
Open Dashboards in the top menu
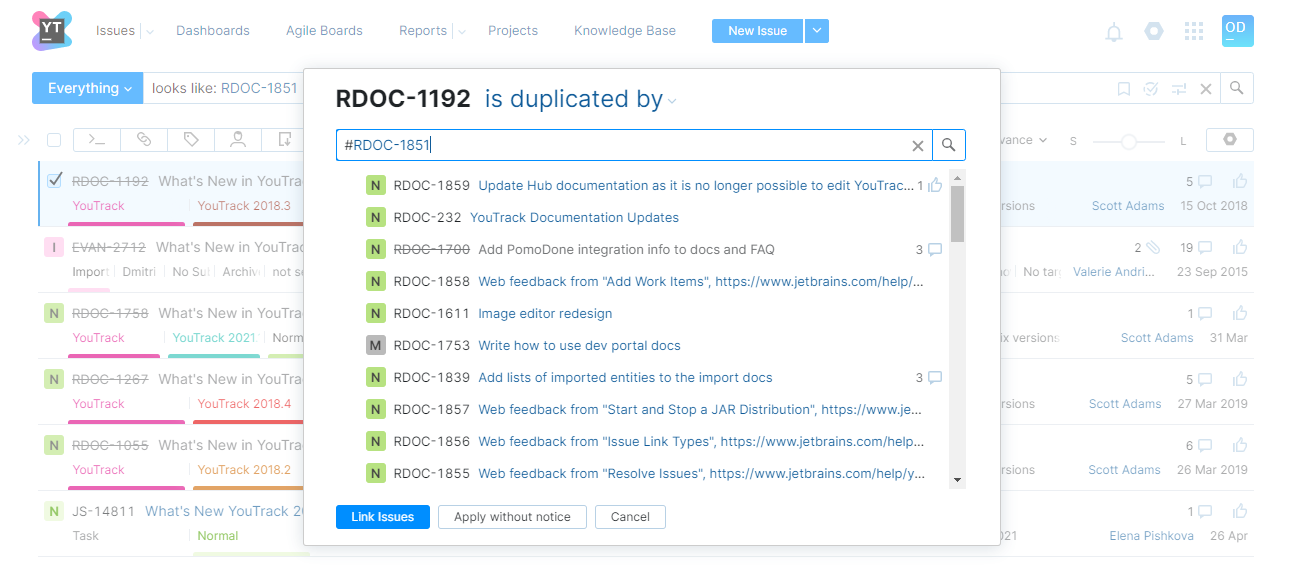coord(213,31)
